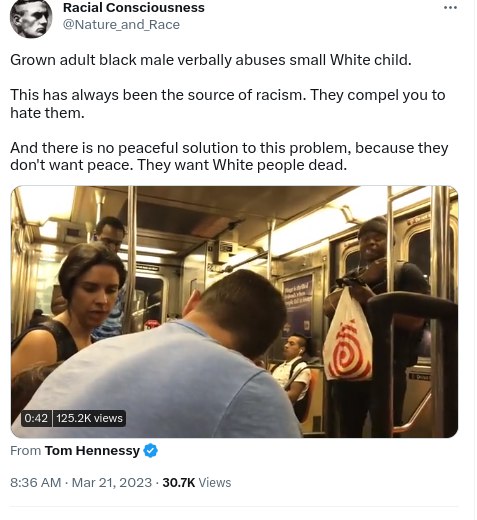
Task: Open the 30.7K Views analytics link
Action: [x=197, y=482]
